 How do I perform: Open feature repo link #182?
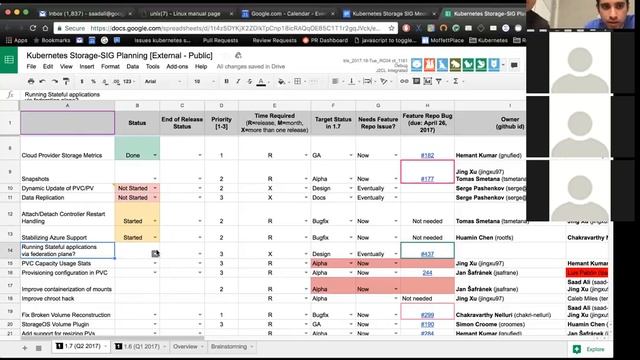tap(427, 155)
